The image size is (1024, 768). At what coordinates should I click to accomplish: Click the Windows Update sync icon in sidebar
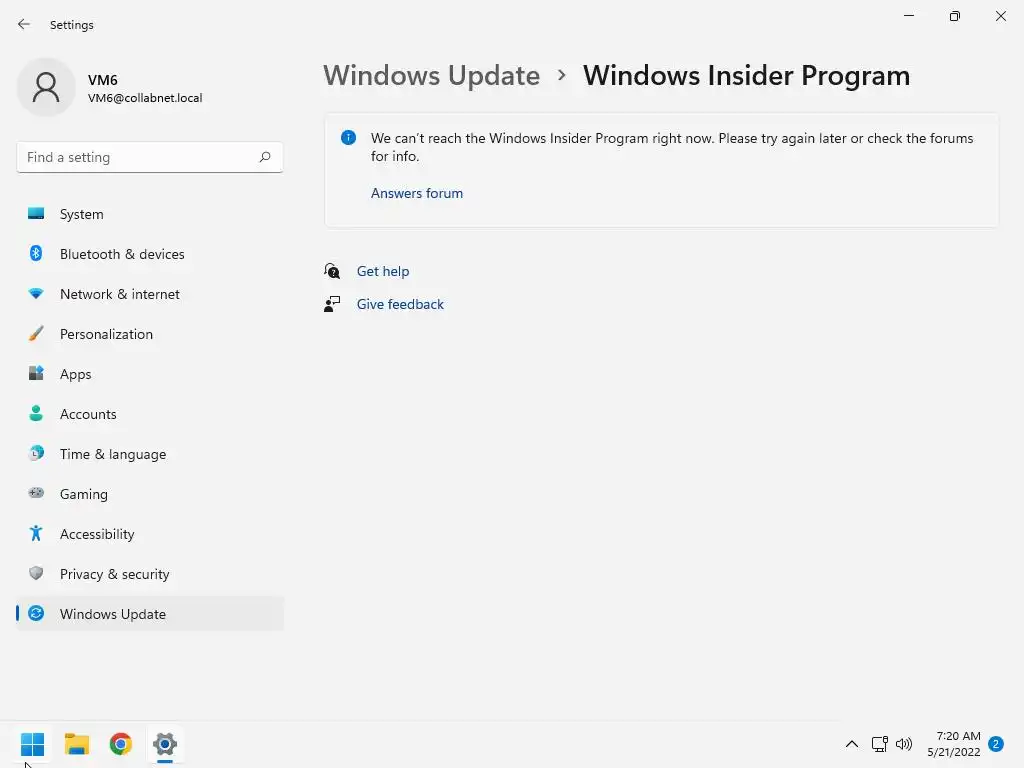(x=36, y=613)
